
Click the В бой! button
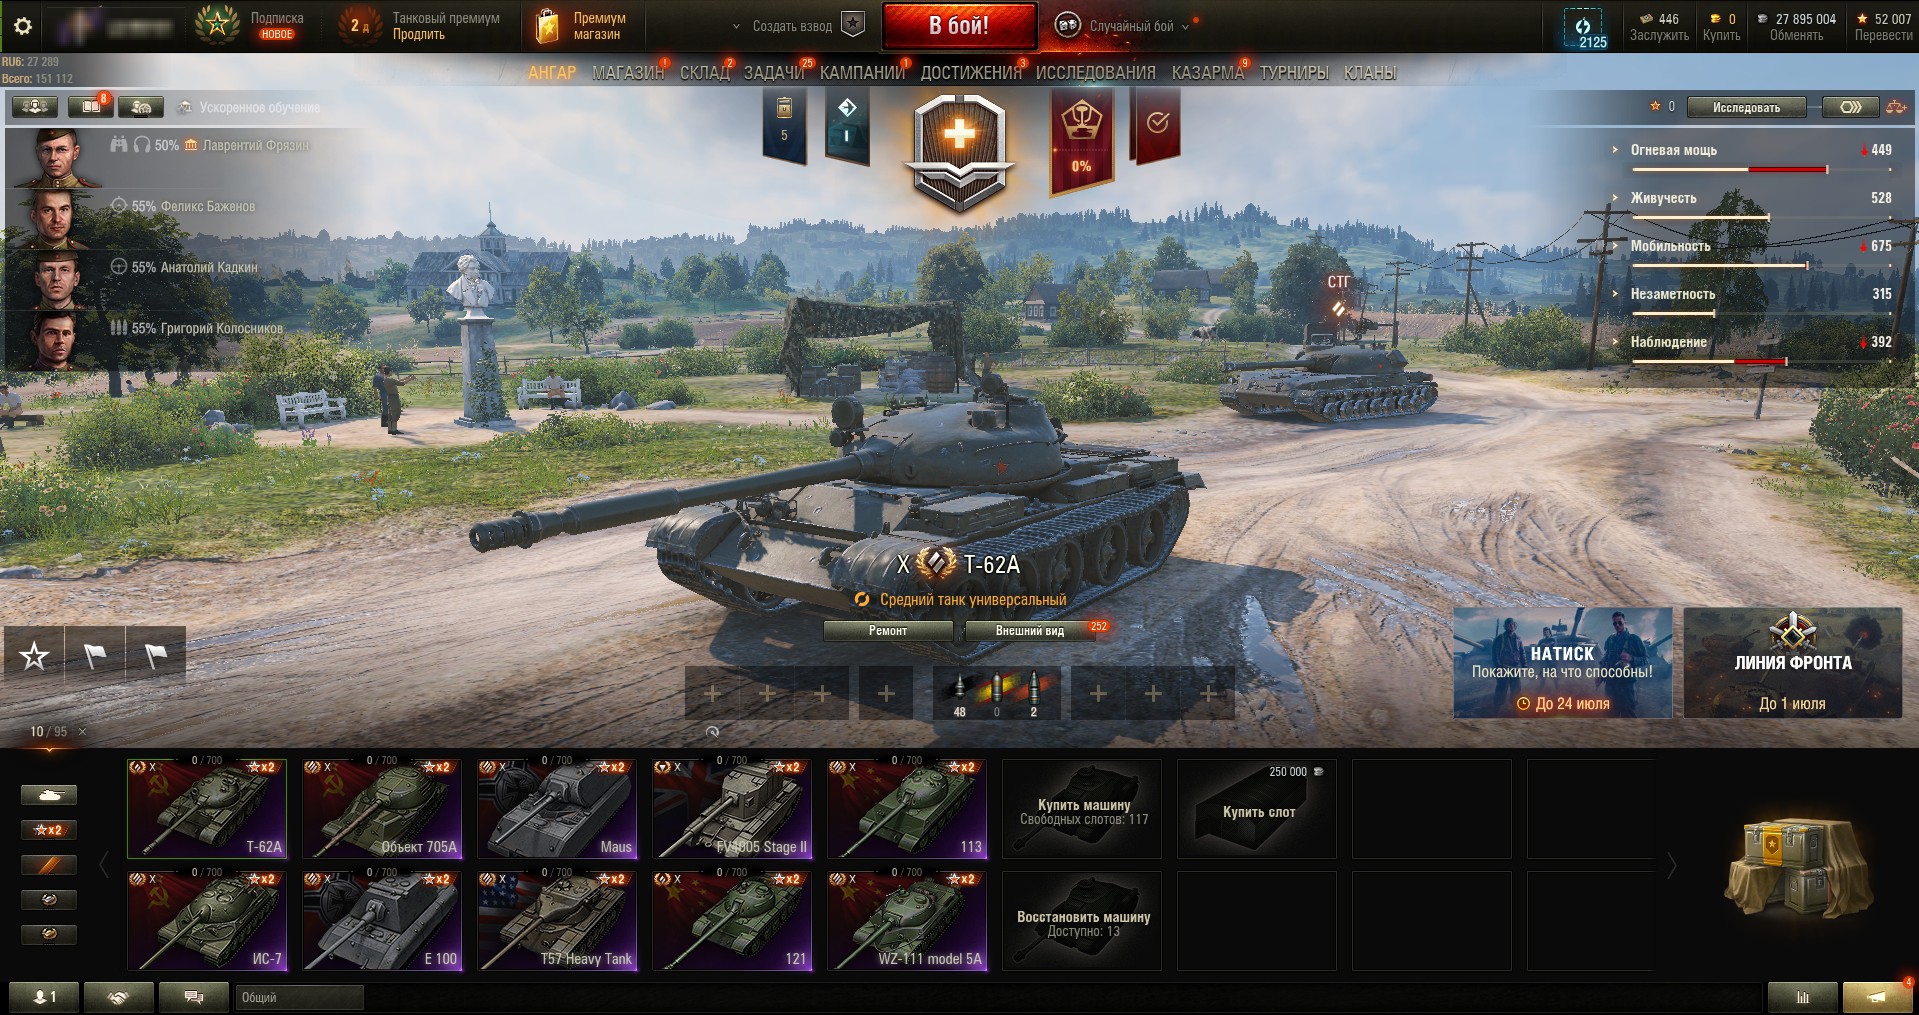point(959,26)
